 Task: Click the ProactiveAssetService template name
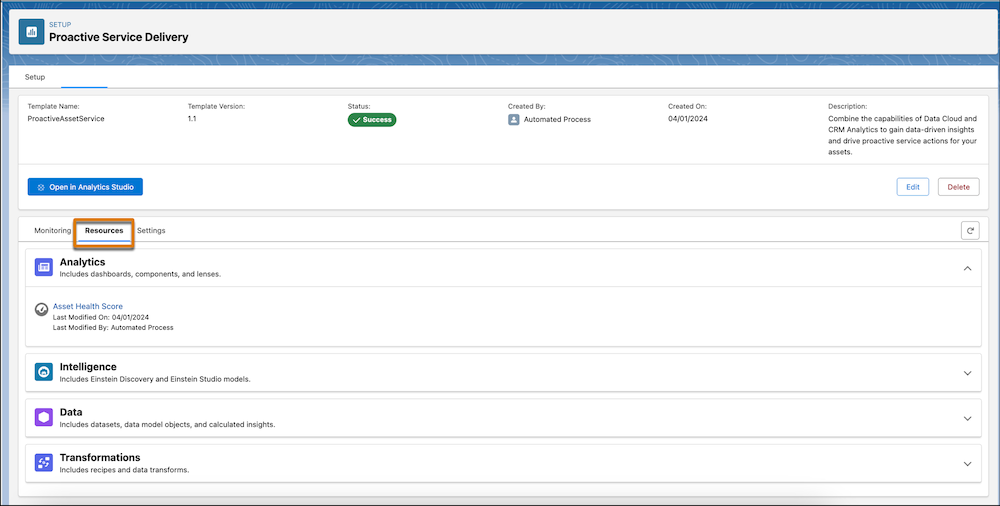point(66,119)
